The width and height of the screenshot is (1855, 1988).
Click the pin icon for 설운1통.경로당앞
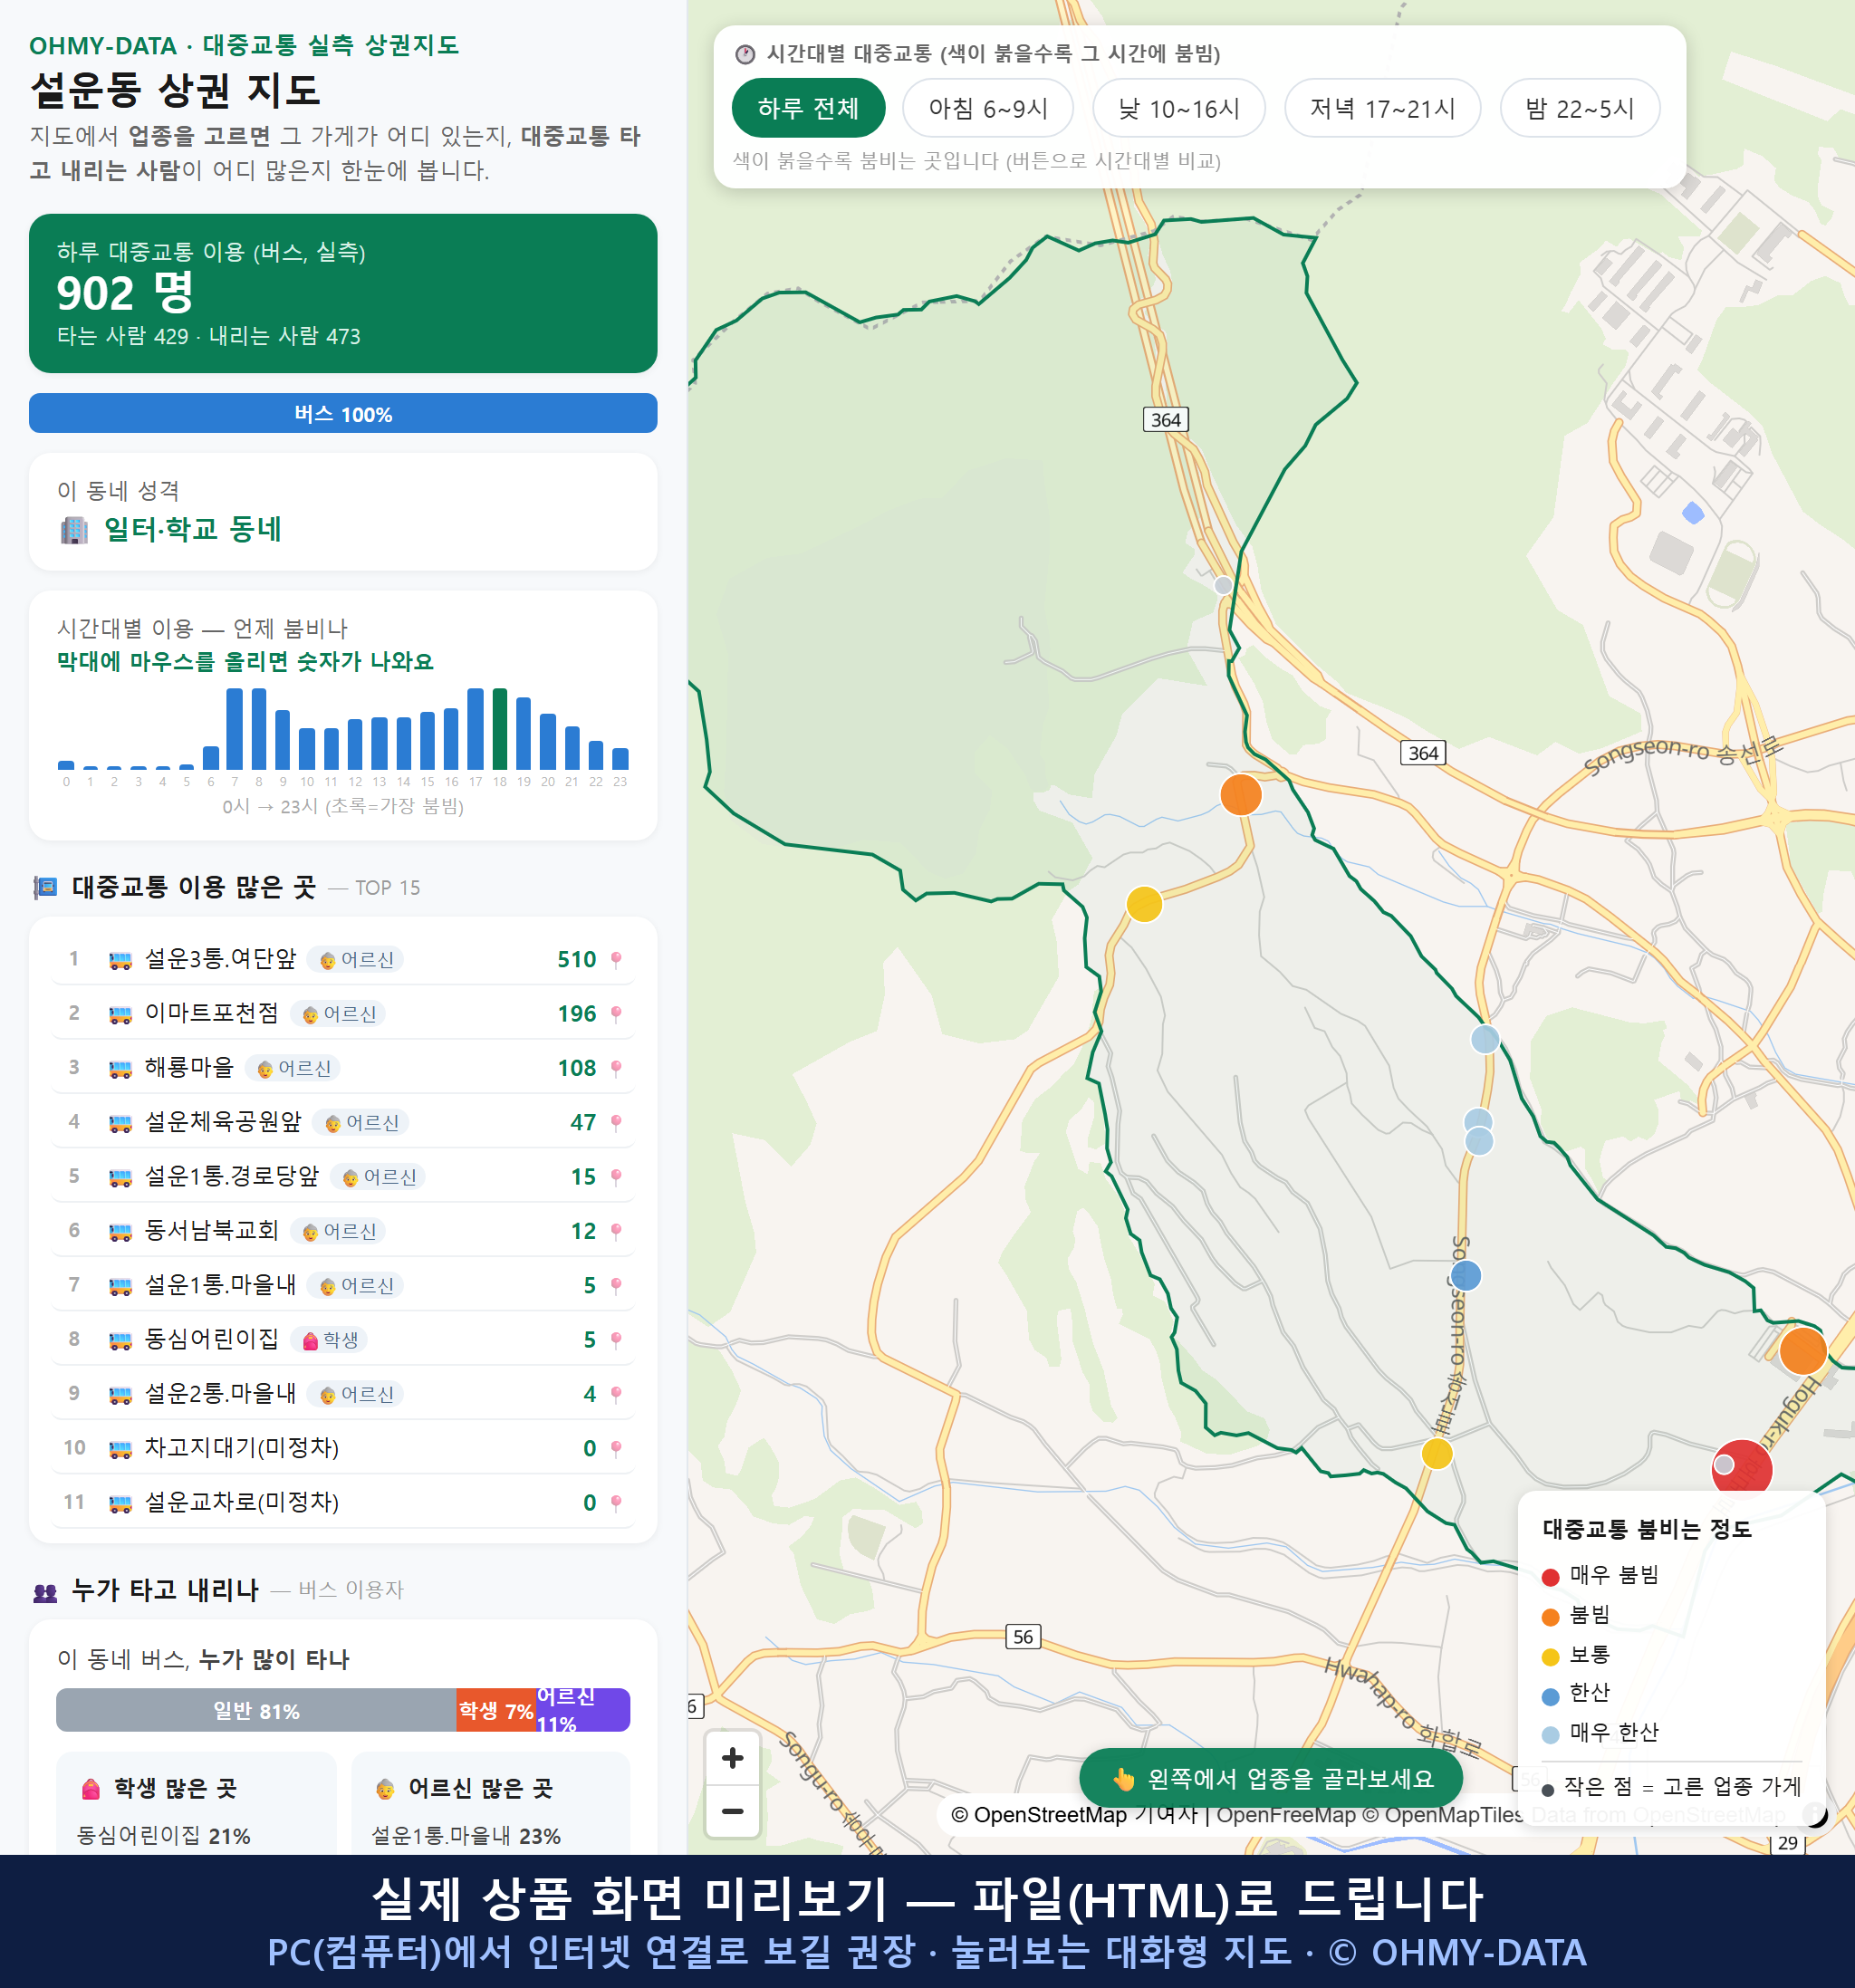tap(616, 1177)
